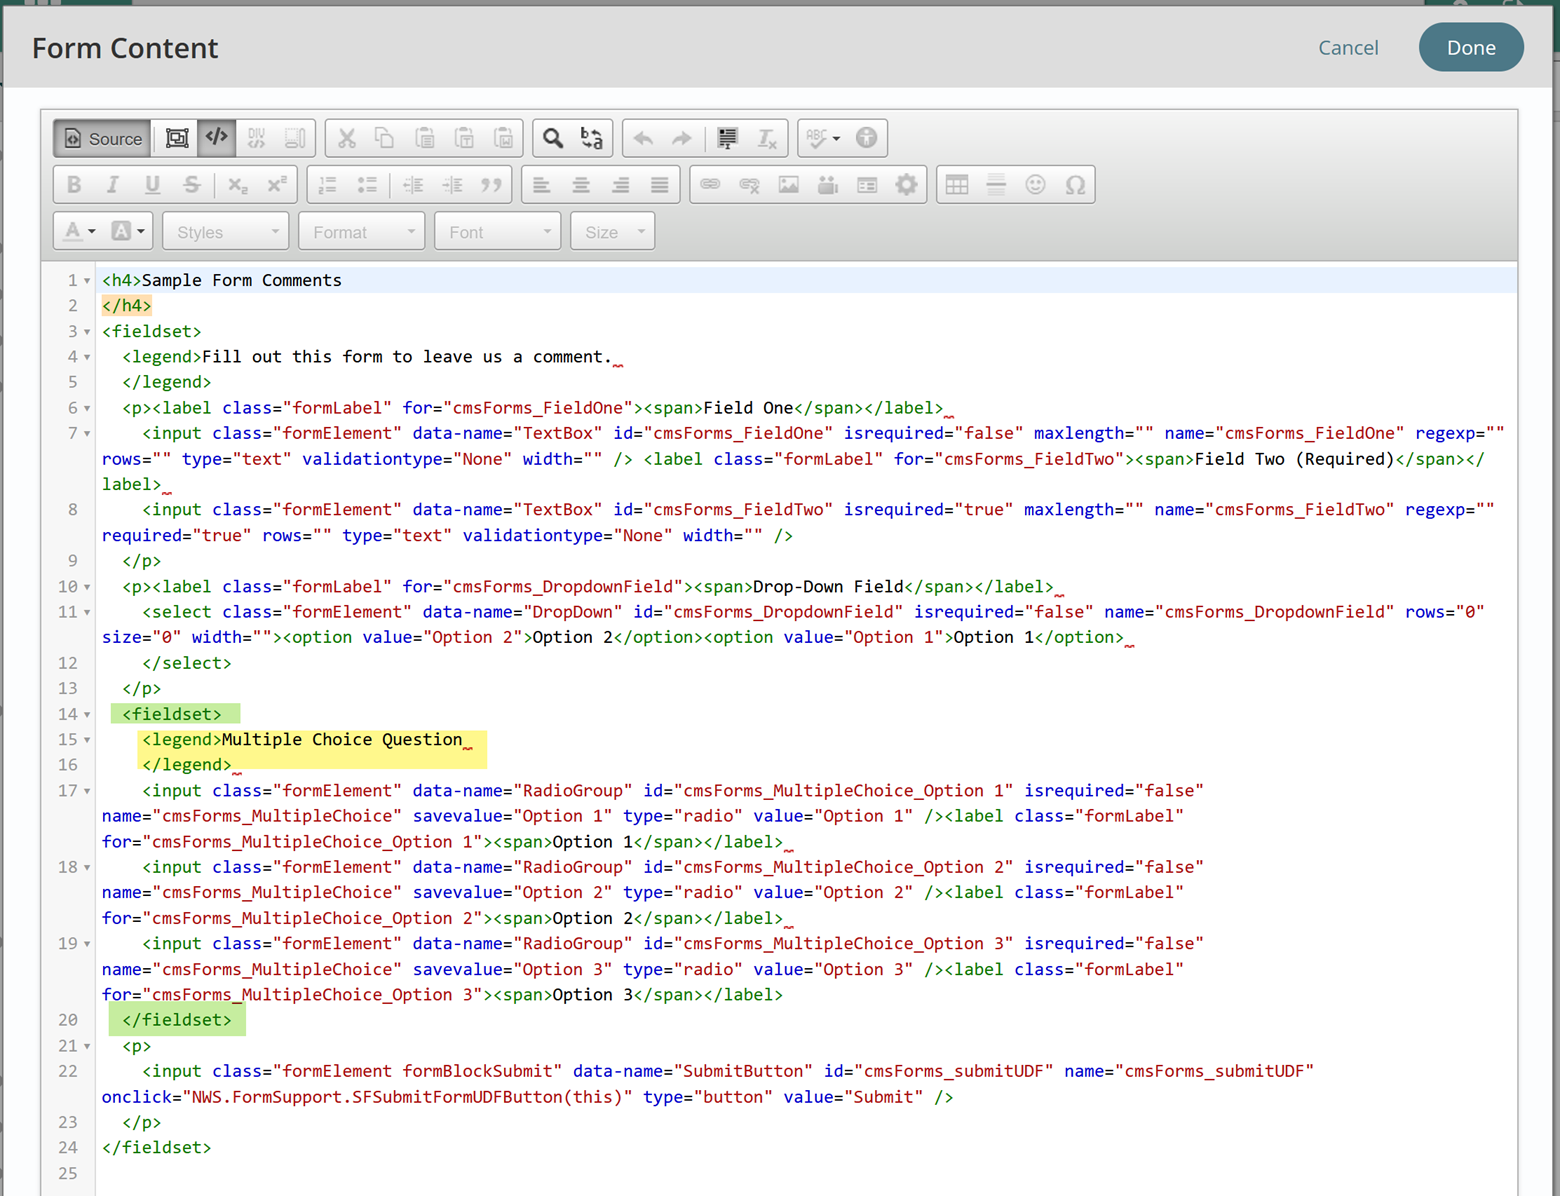Image resolution: width=1560 pixels, height=1196 pixels.
Task: Open the Replace tool icon
Action: 592,138
